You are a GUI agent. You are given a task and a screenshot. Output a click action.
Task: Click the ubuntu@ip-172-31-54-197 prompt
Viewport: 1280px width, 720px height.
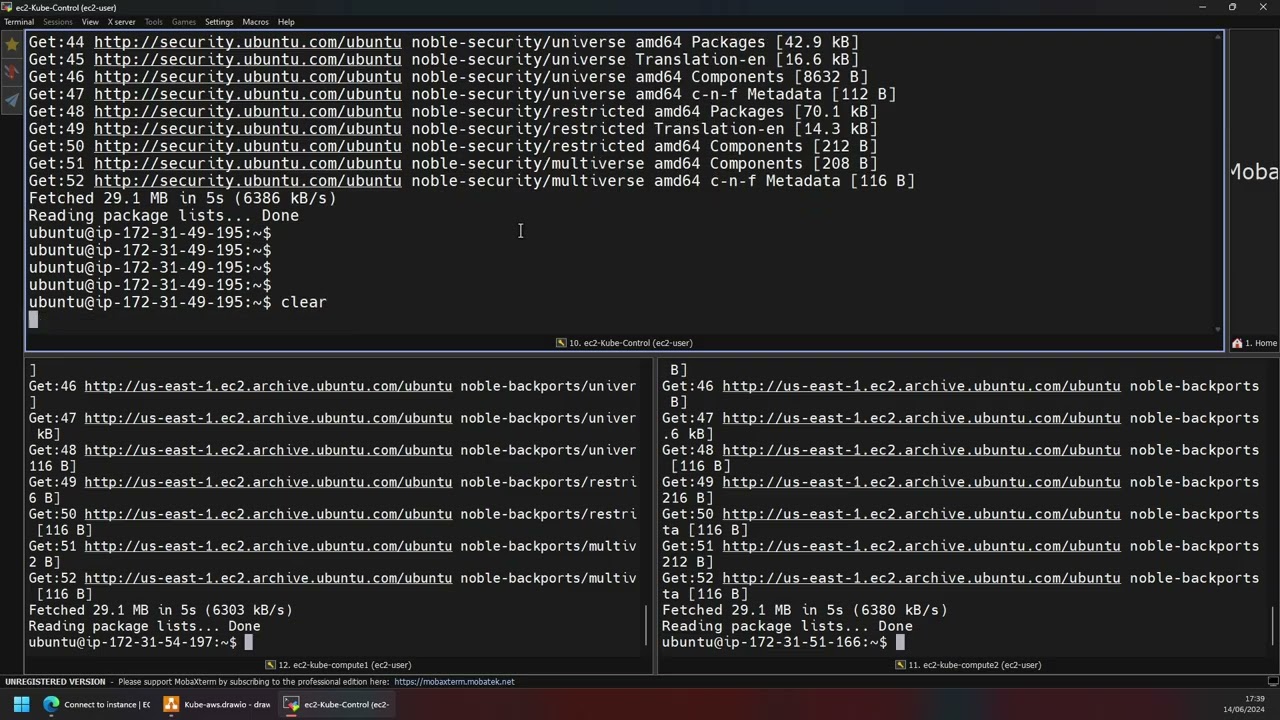pos(132,642)
